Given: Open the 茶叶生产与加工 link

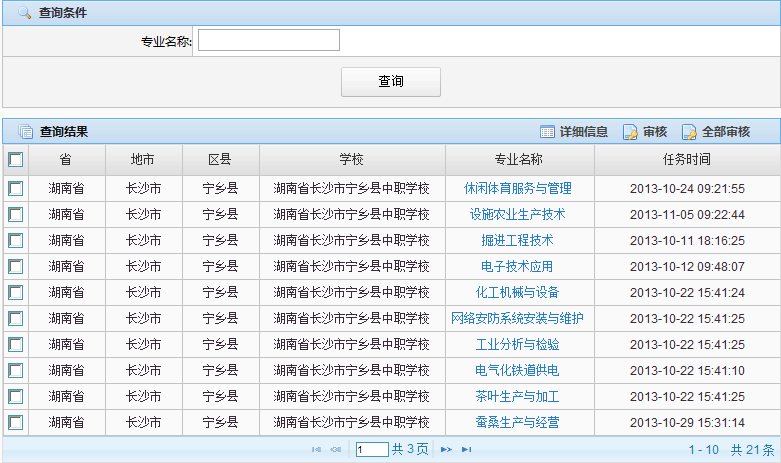Looking at the screenshot, I should (x=518, y=396).
